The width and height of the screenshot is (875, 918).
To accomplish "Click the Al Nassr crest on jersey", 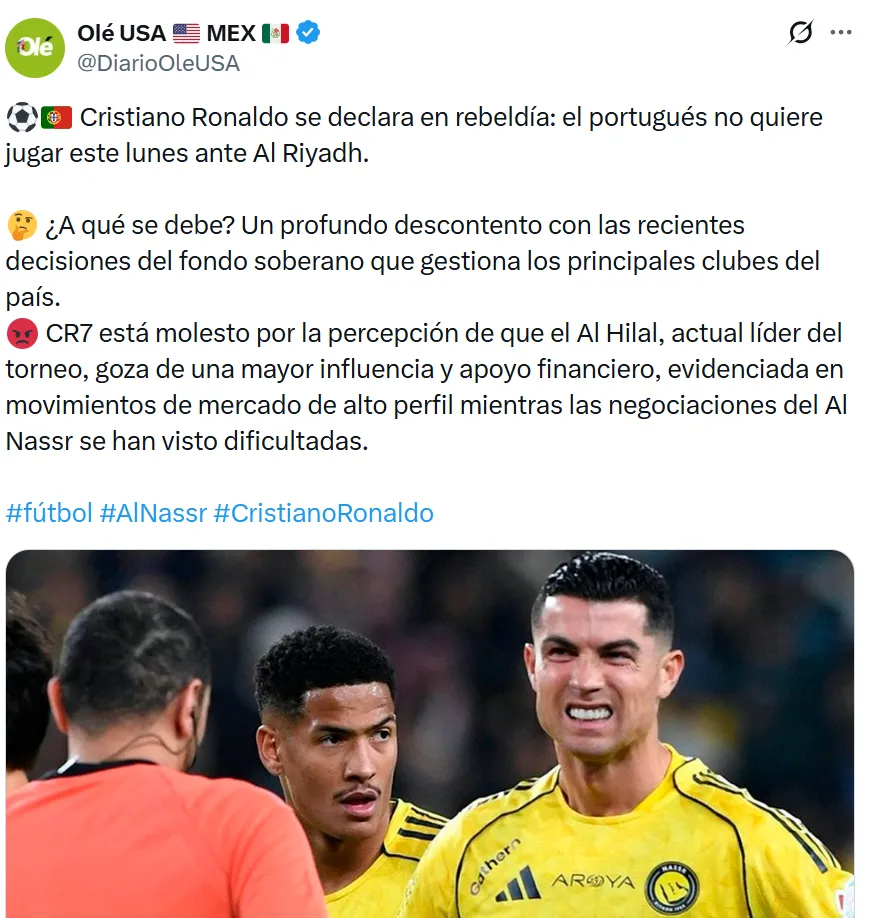I will (671, 887).
